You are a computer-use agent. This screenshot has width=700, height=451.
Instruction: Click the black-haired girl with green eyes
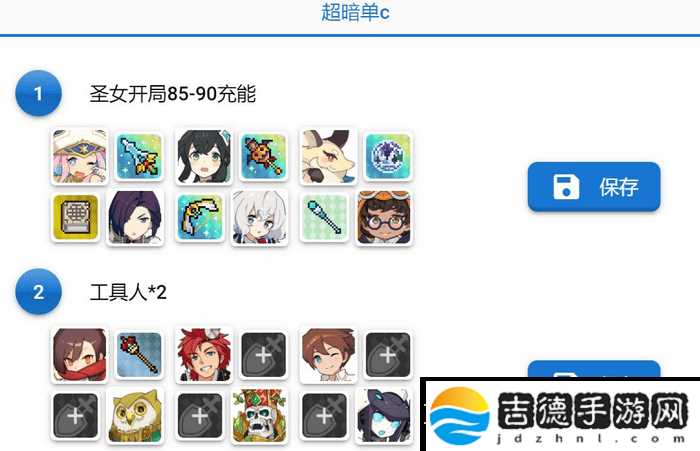(204, 156)
